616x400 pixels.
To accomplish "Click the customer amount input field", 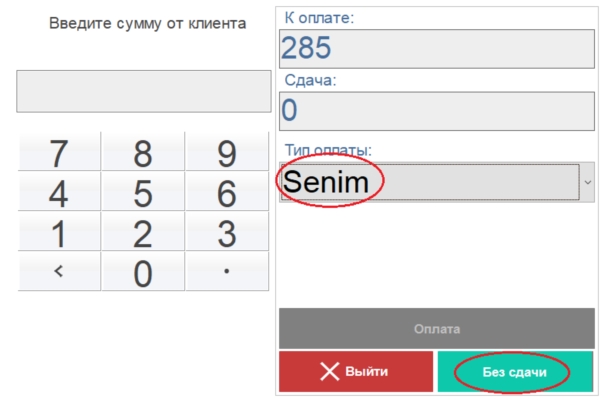I will pos(143,91).
